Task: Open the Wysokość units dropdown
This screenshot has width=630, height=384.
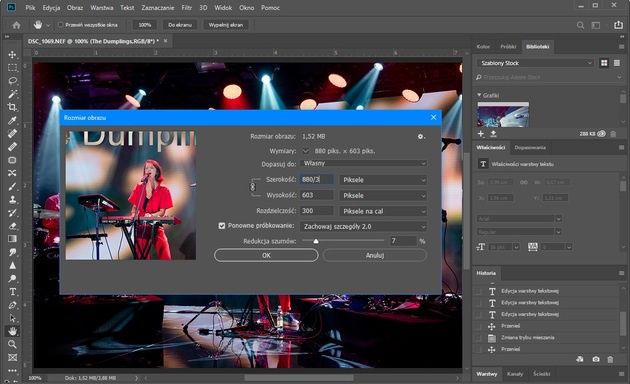Action: (383, 196)
